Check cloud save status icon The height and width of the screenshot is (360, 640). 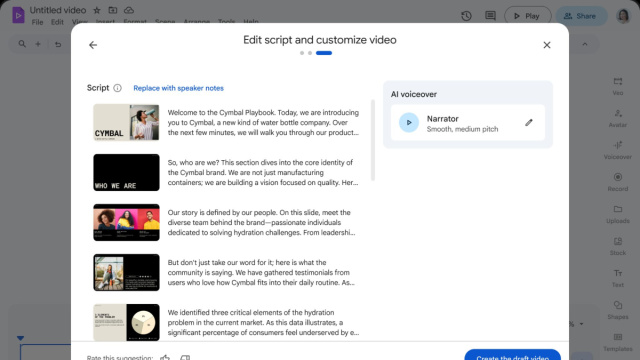(129, 10)
